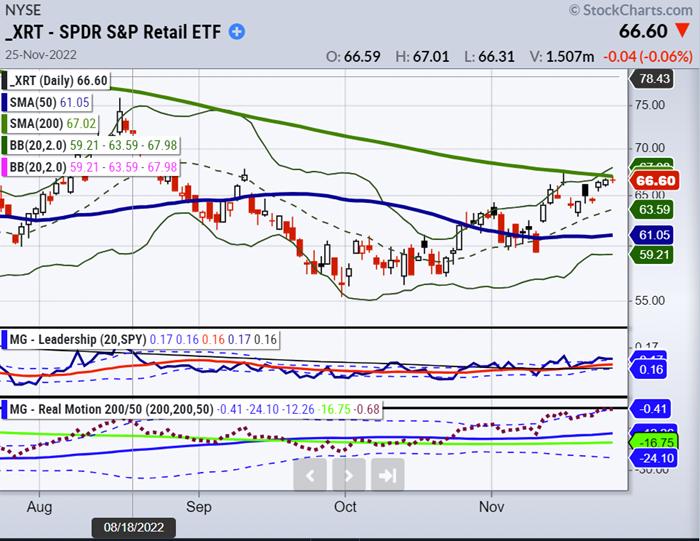Click the Oct label on the time axis
This screenshot has width=700, height=541.
[x=345, y=508]
